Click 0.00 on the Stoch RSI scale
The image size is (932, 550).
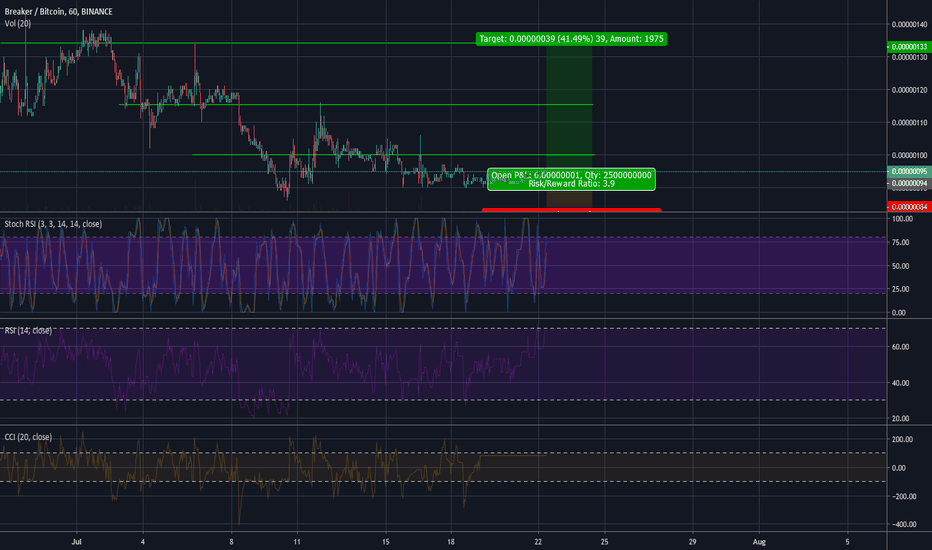[x=899, y=312]
